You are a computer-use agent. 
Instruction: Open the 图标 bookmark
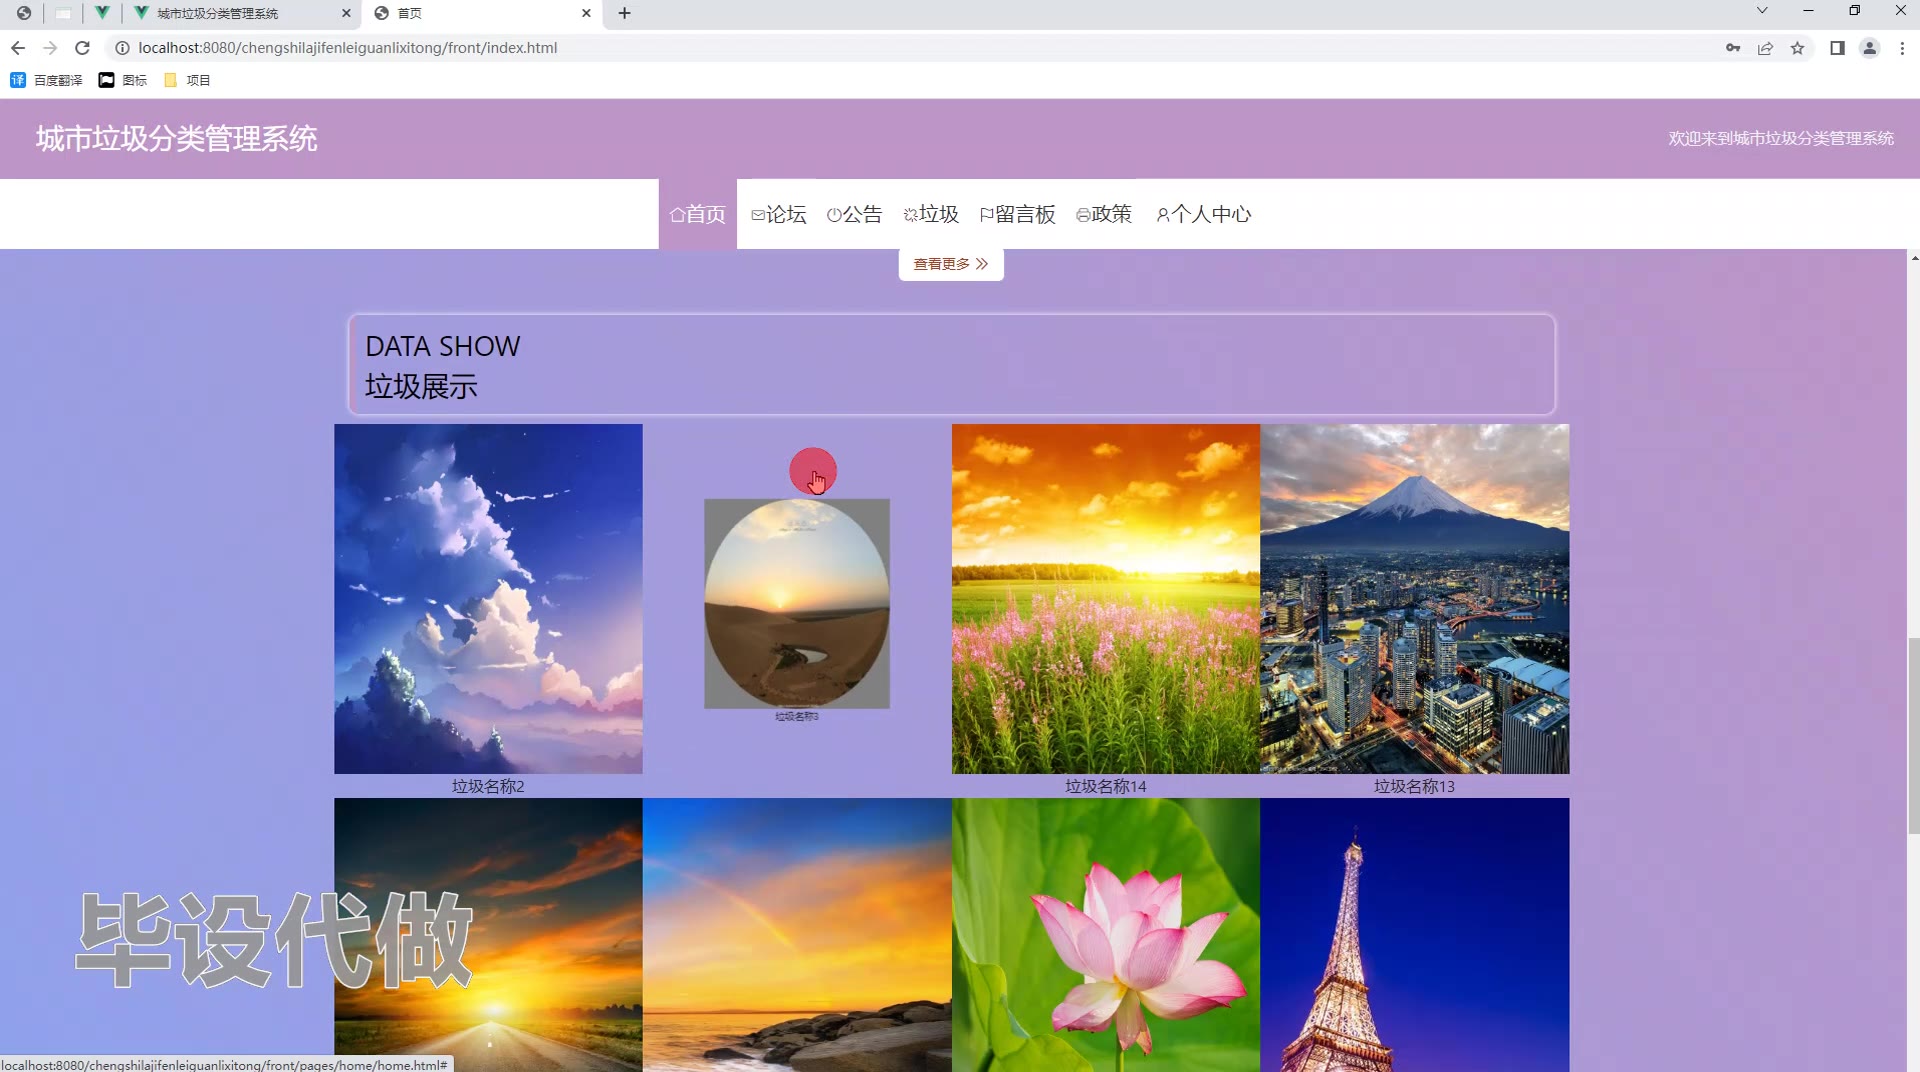coord(122,80)
